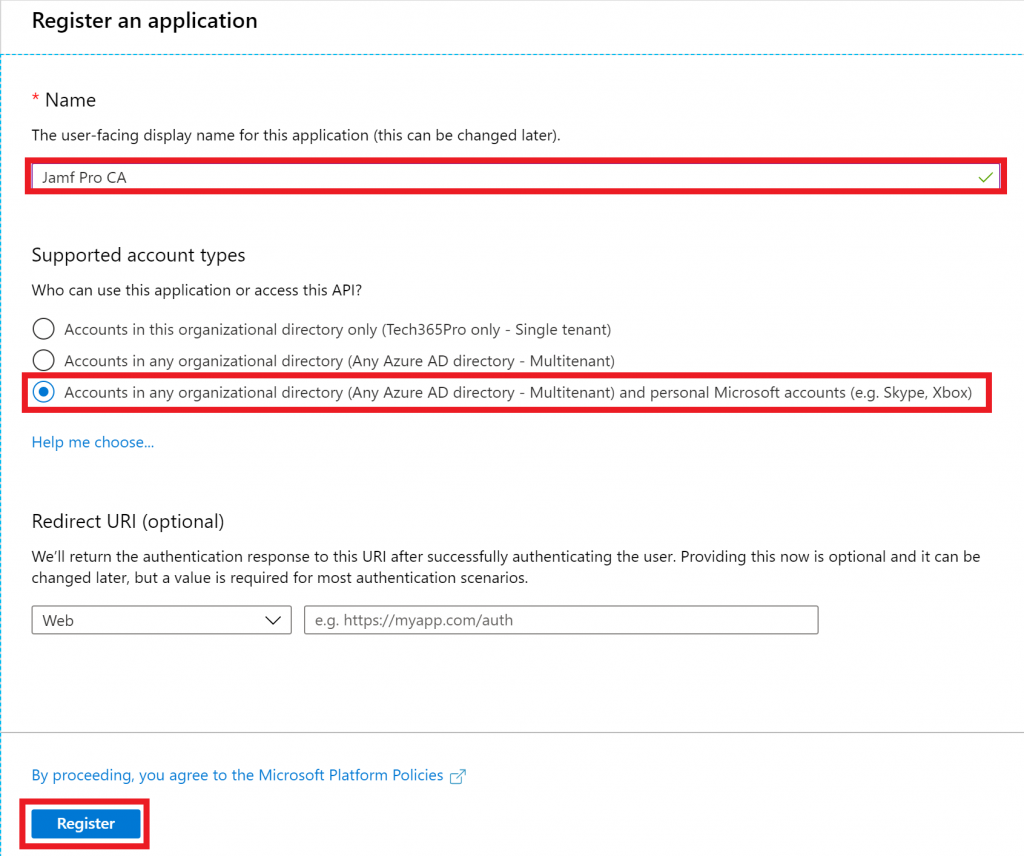Click the Name field label
Image resolution: width=1024 pixels, height=856 pixels.
pyautogui.click(x=70, y=100)
